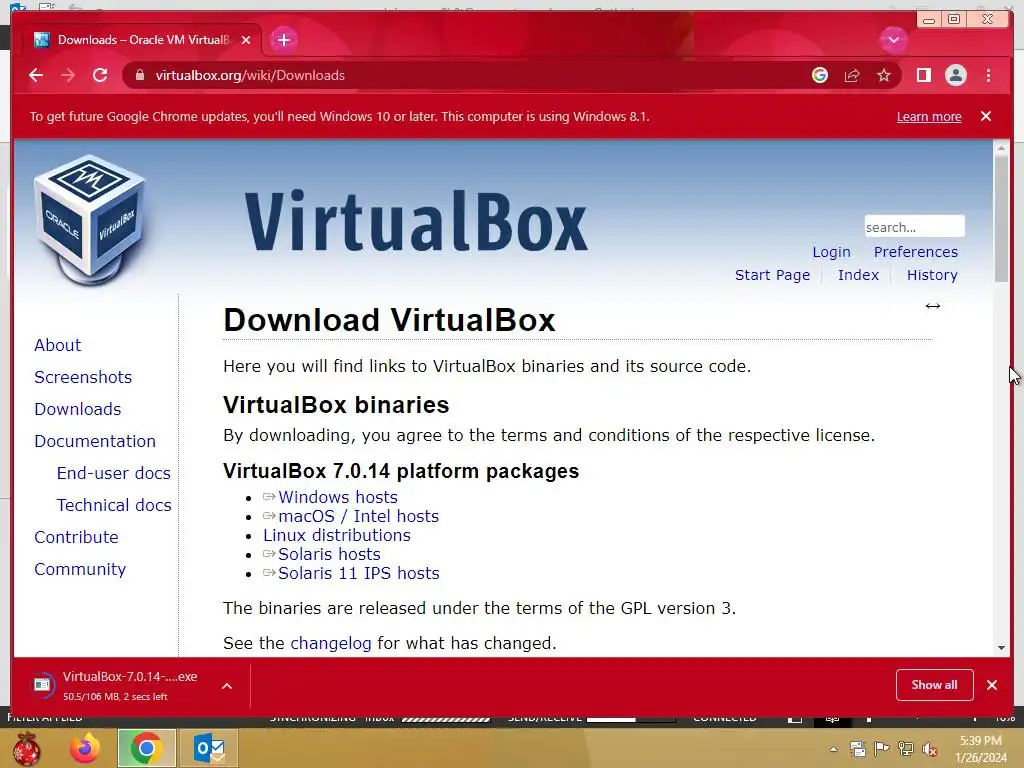Dismiss the Chrome update warning bar

986,116
